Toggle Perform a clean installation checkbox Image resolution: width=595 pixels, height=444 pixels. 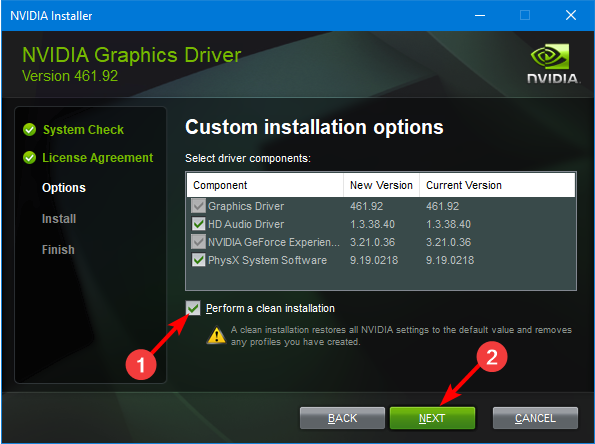[193, 308]
